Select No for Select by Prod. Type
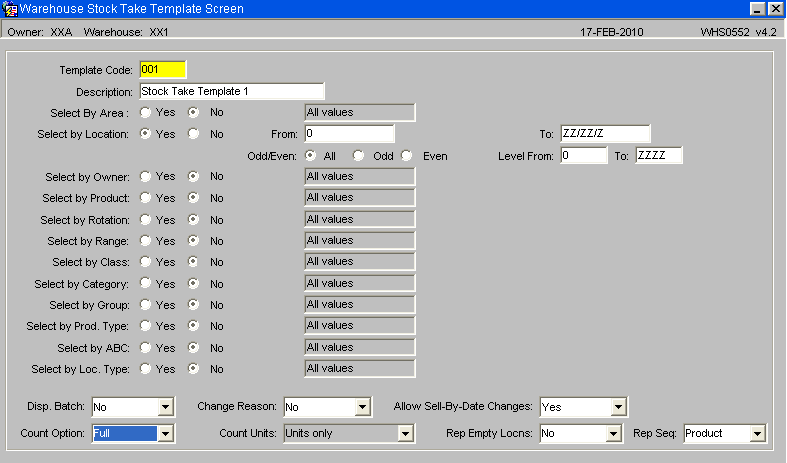This screenshot has width=787, height=463. point(193,326)
